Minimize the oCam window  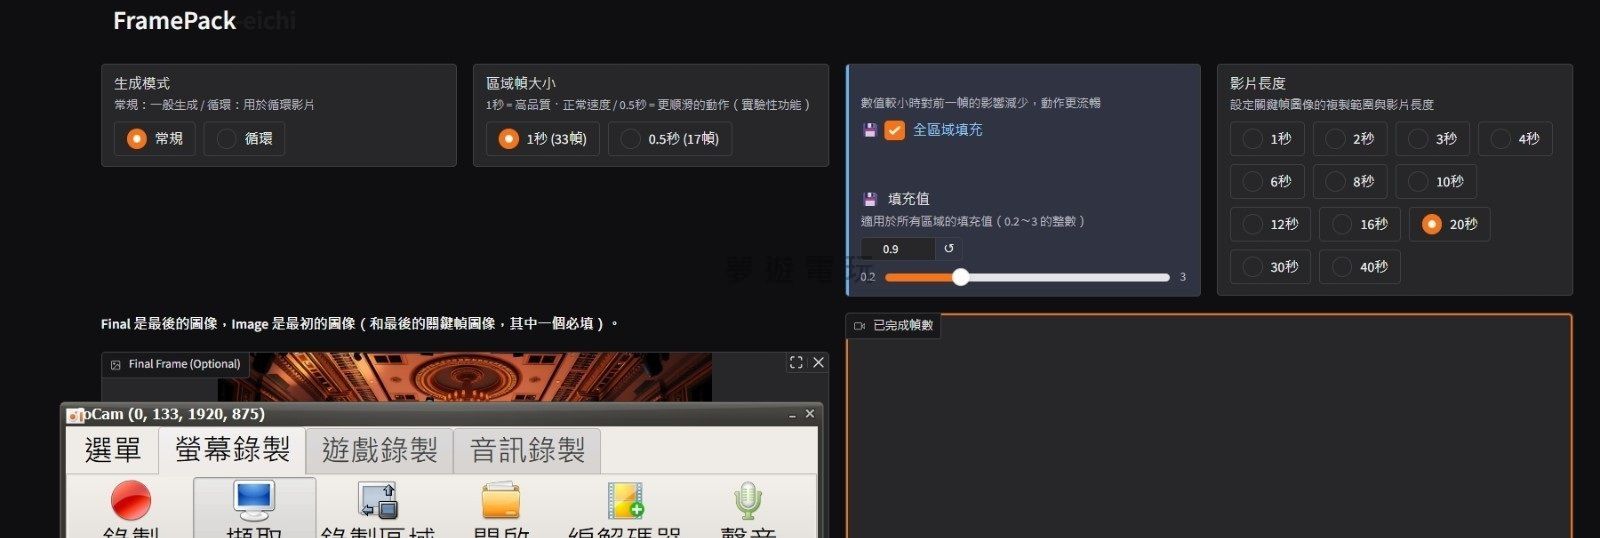click(x=792, y=414)
